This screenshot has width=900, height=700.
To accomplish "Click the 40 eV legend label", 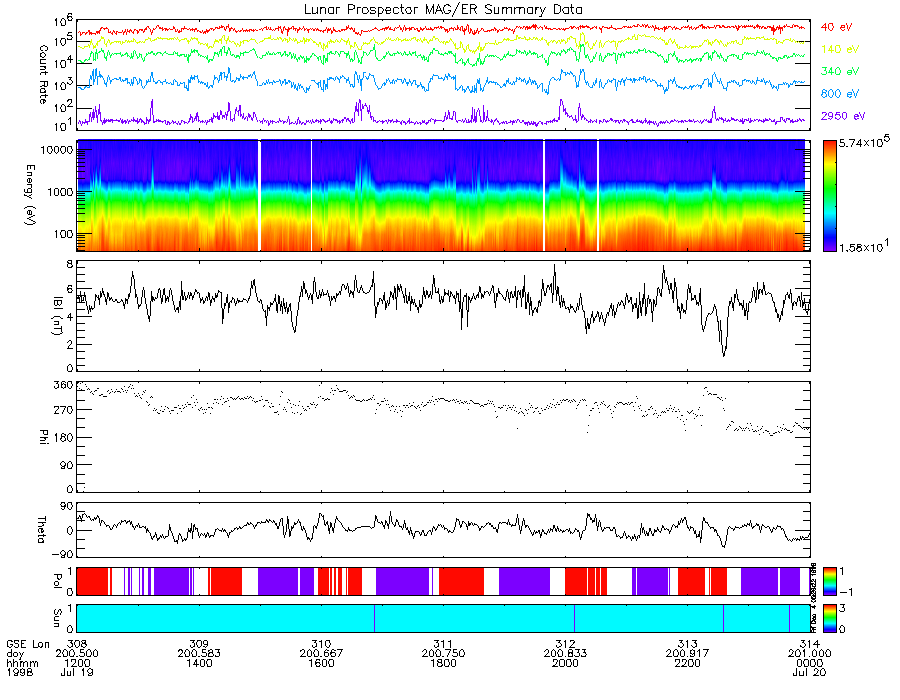I will pyautogui.click(x=836, y=27).
